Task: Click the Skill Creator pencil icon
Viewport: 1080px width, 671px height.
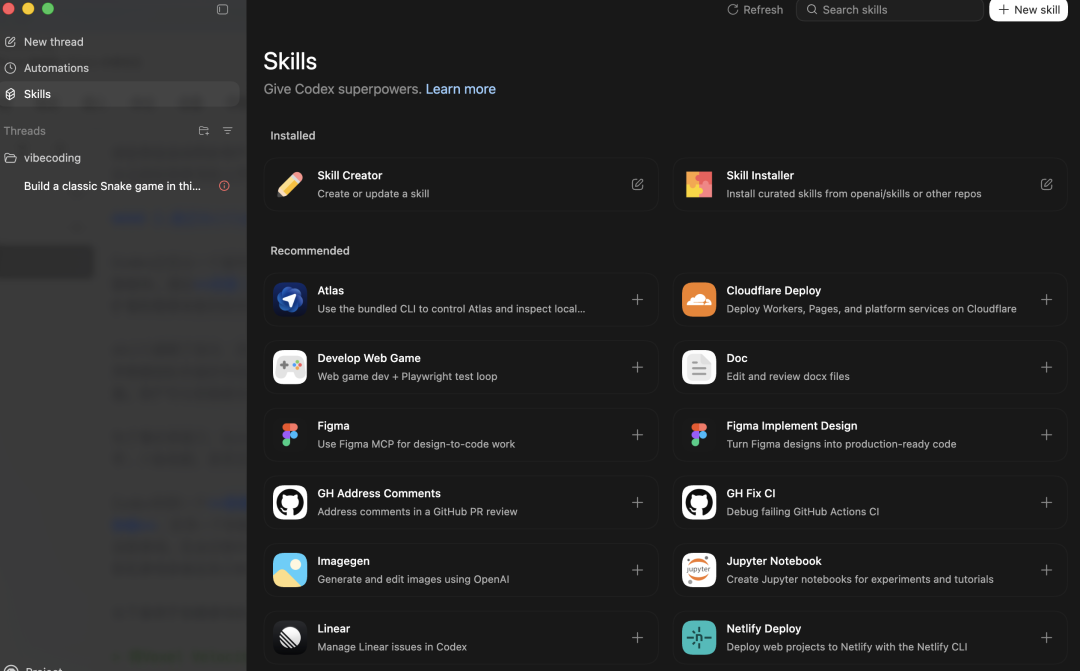Action: pyautogui.click(x=290, y=185)
